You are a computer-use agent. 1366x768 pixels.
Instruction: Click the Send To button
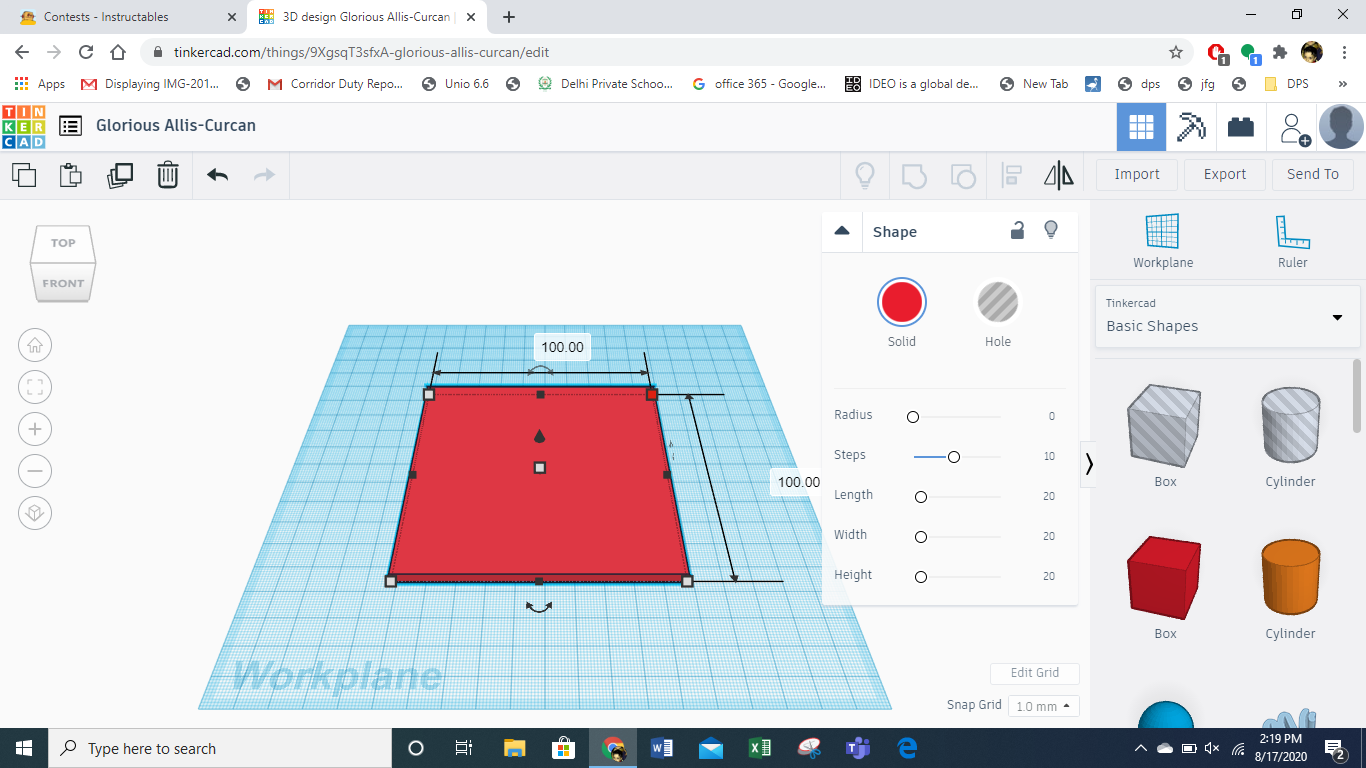pyautogui.click(x=1313, y=174)
